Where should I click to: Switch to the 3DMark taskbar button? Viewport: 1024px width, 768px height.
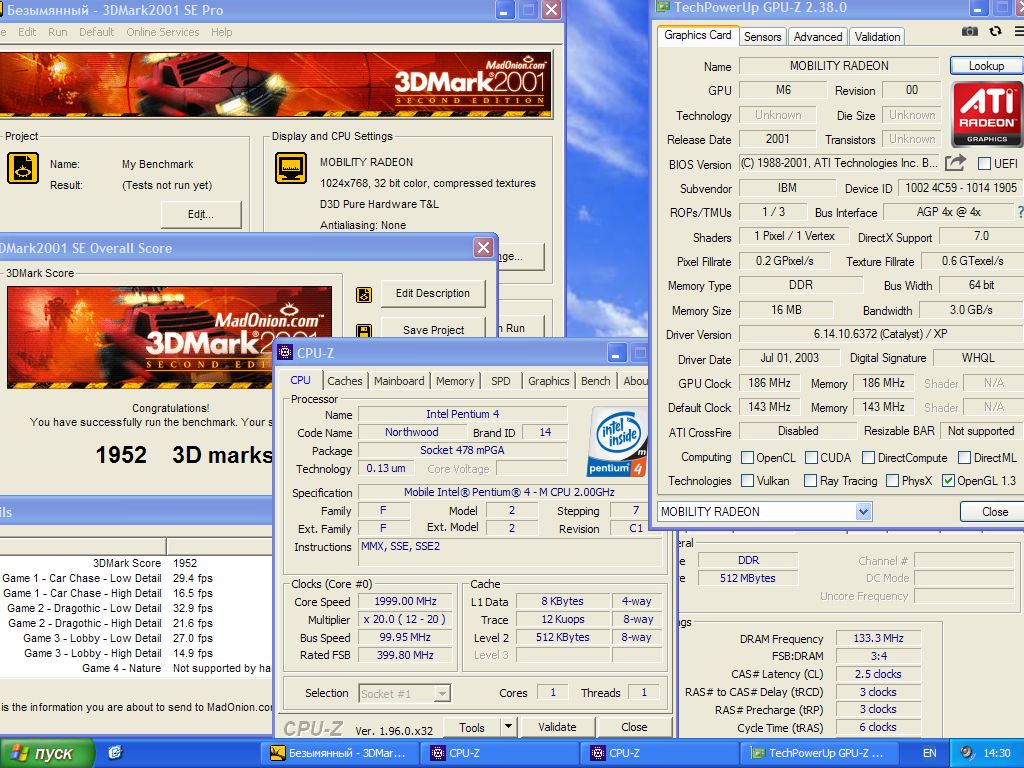coord(340,753)
